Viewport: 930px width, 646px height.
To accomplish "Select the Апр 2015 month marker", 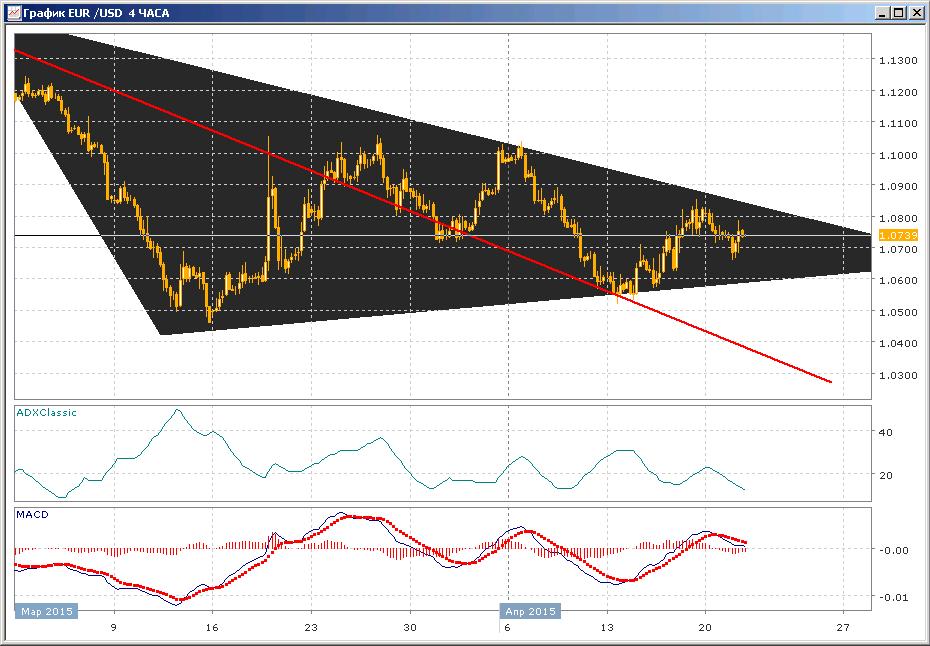I will pos(531,611).
